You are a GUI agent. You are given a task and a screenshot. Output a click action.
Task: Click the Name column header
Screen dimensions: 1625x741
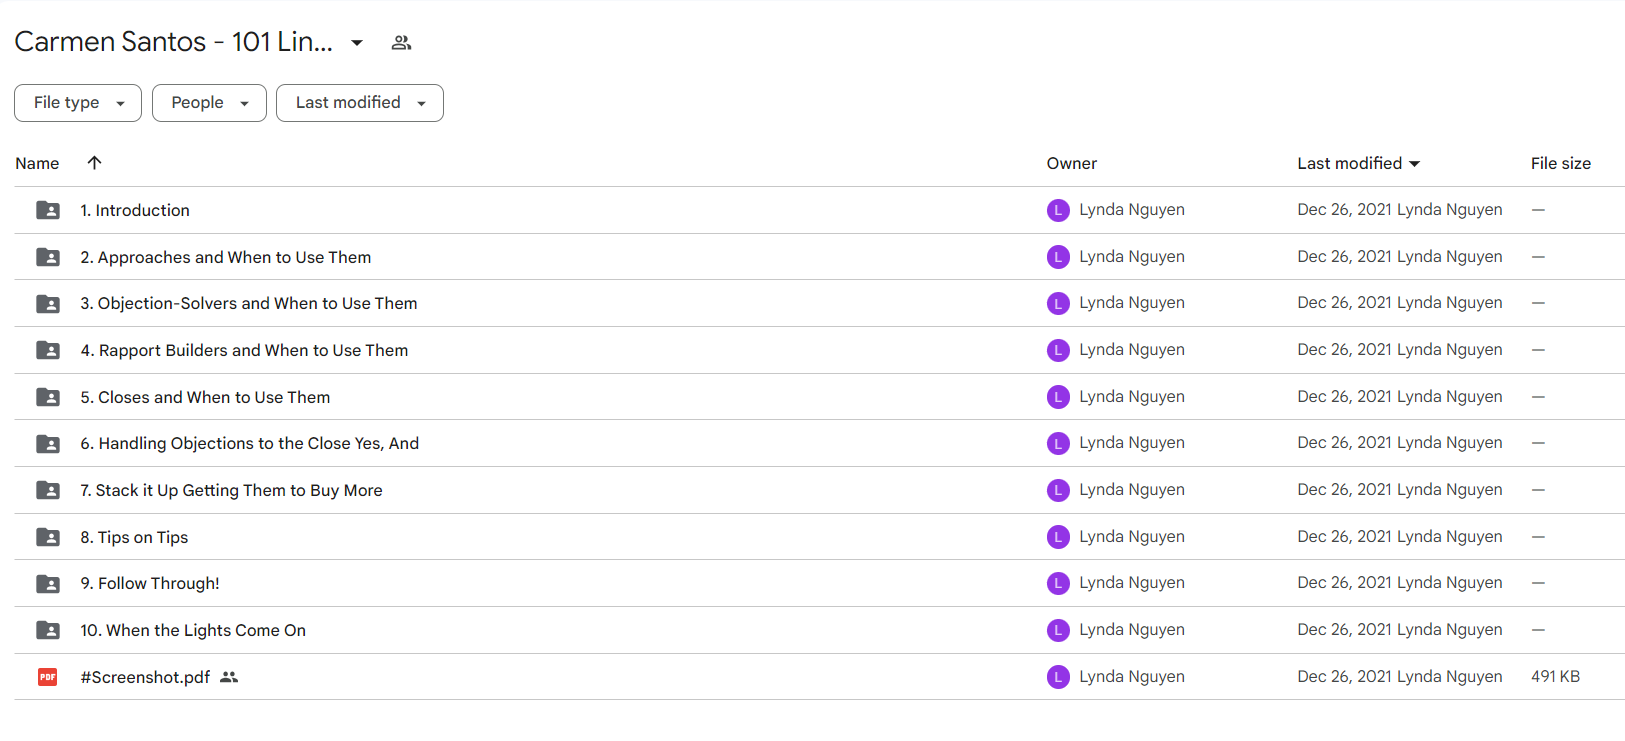[x=37, y=163]
